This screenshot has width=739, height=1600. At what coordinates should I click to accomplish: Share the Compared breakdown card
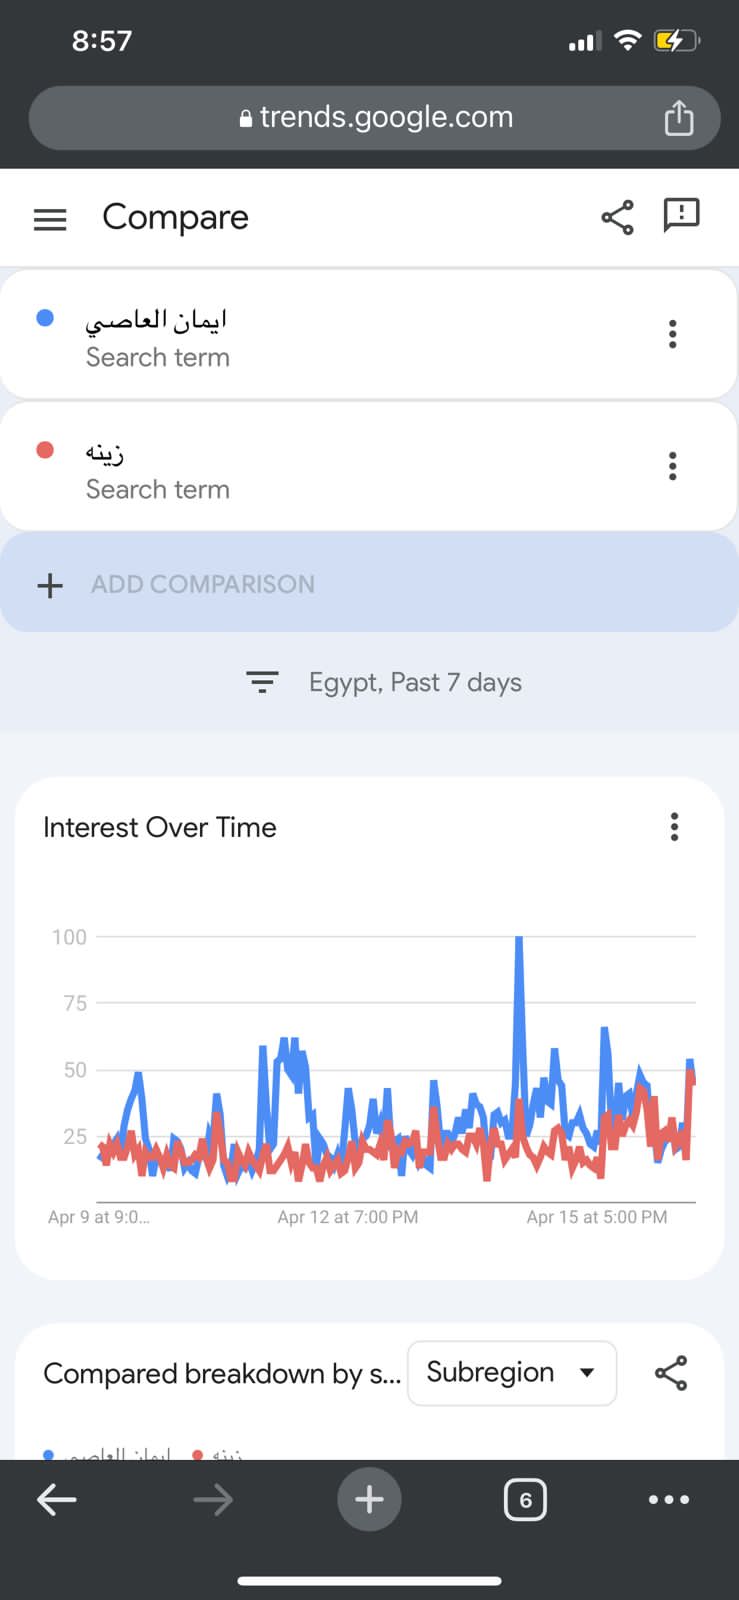pyautogui.click(x=671, y=1373)
